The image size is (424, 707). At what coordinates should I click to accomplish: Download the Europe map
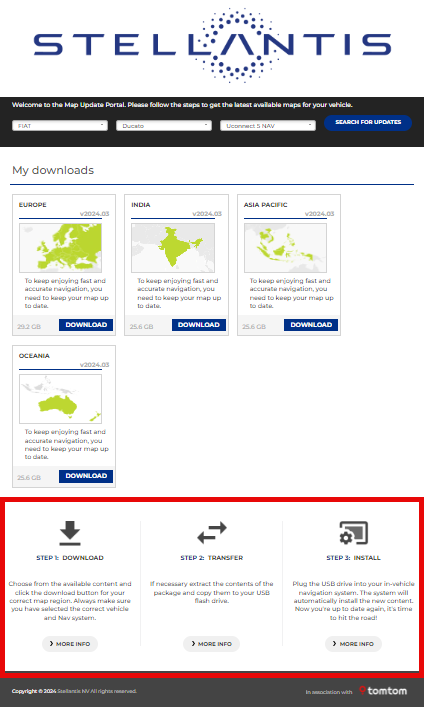point(86,325)
